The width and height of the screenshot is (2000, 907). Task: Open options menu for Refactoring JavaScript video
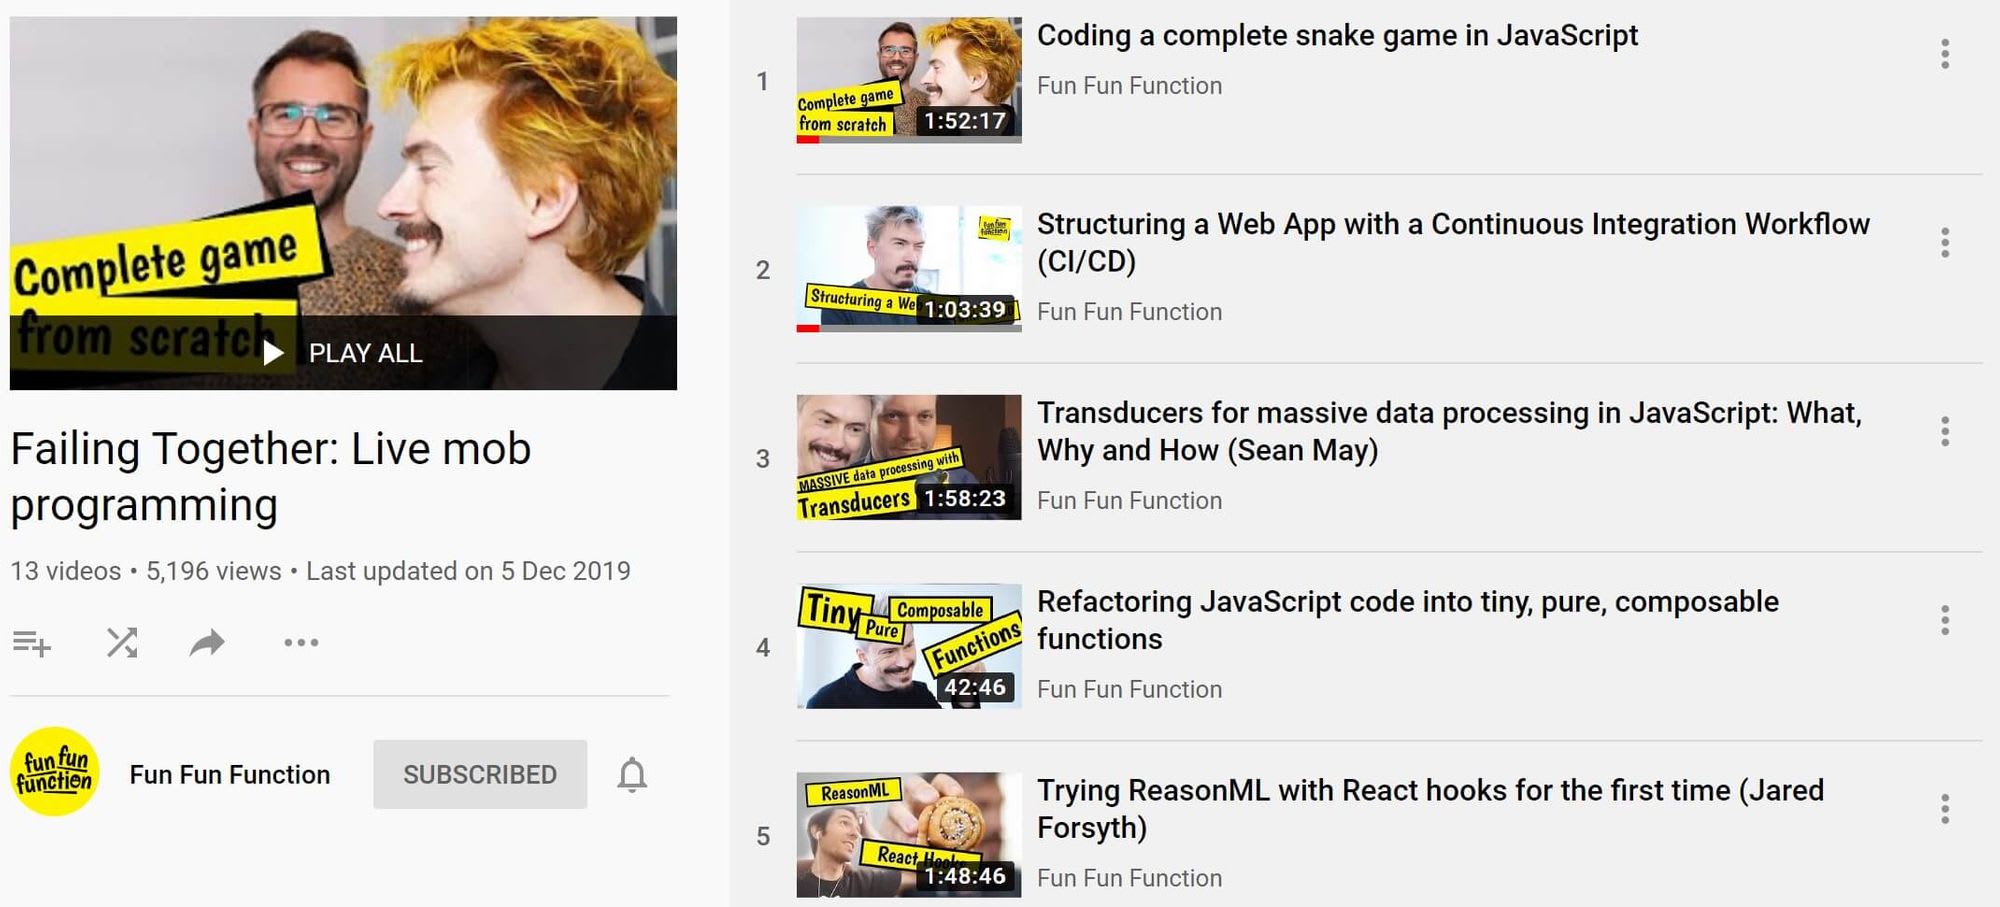(x=1945, y=621)
